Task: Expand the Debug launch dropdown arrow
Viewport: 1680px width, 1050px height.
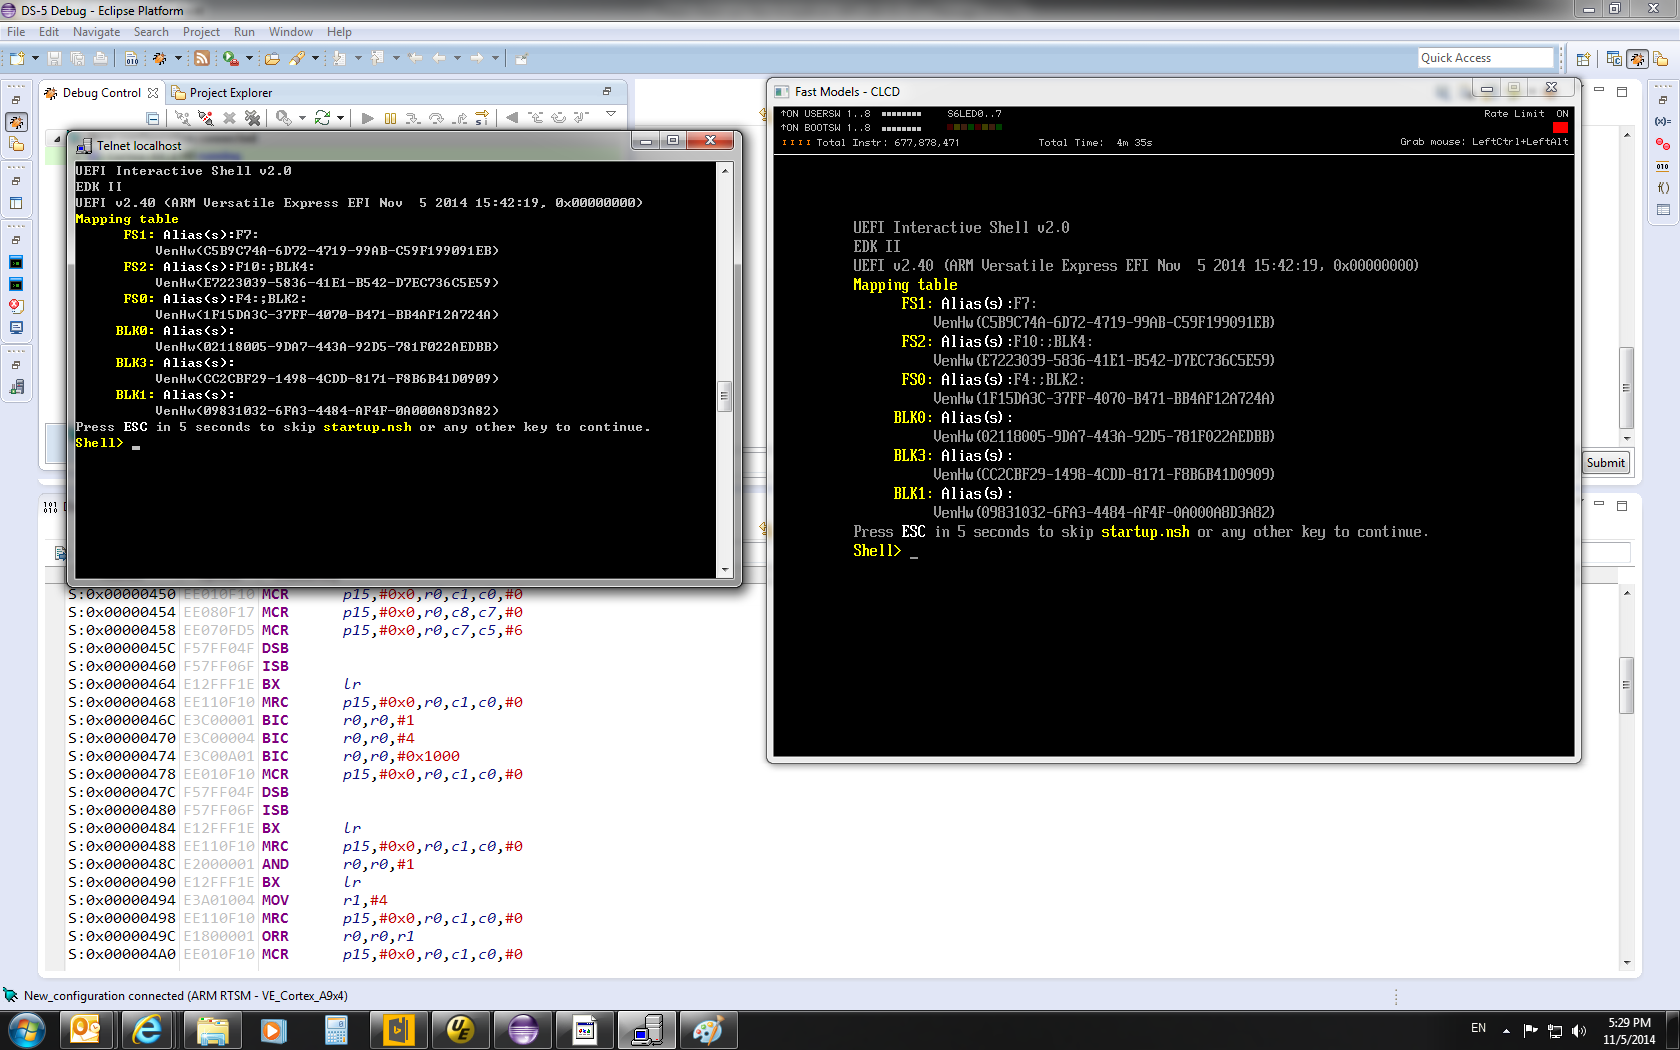Action: coord(178,59)
